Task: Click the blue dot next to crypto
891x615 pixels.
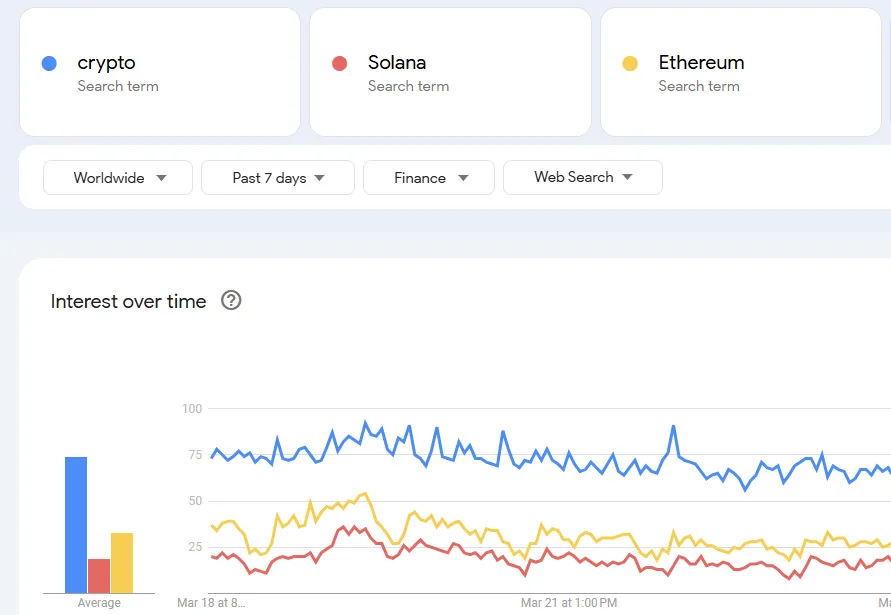Action: (49, 63)
